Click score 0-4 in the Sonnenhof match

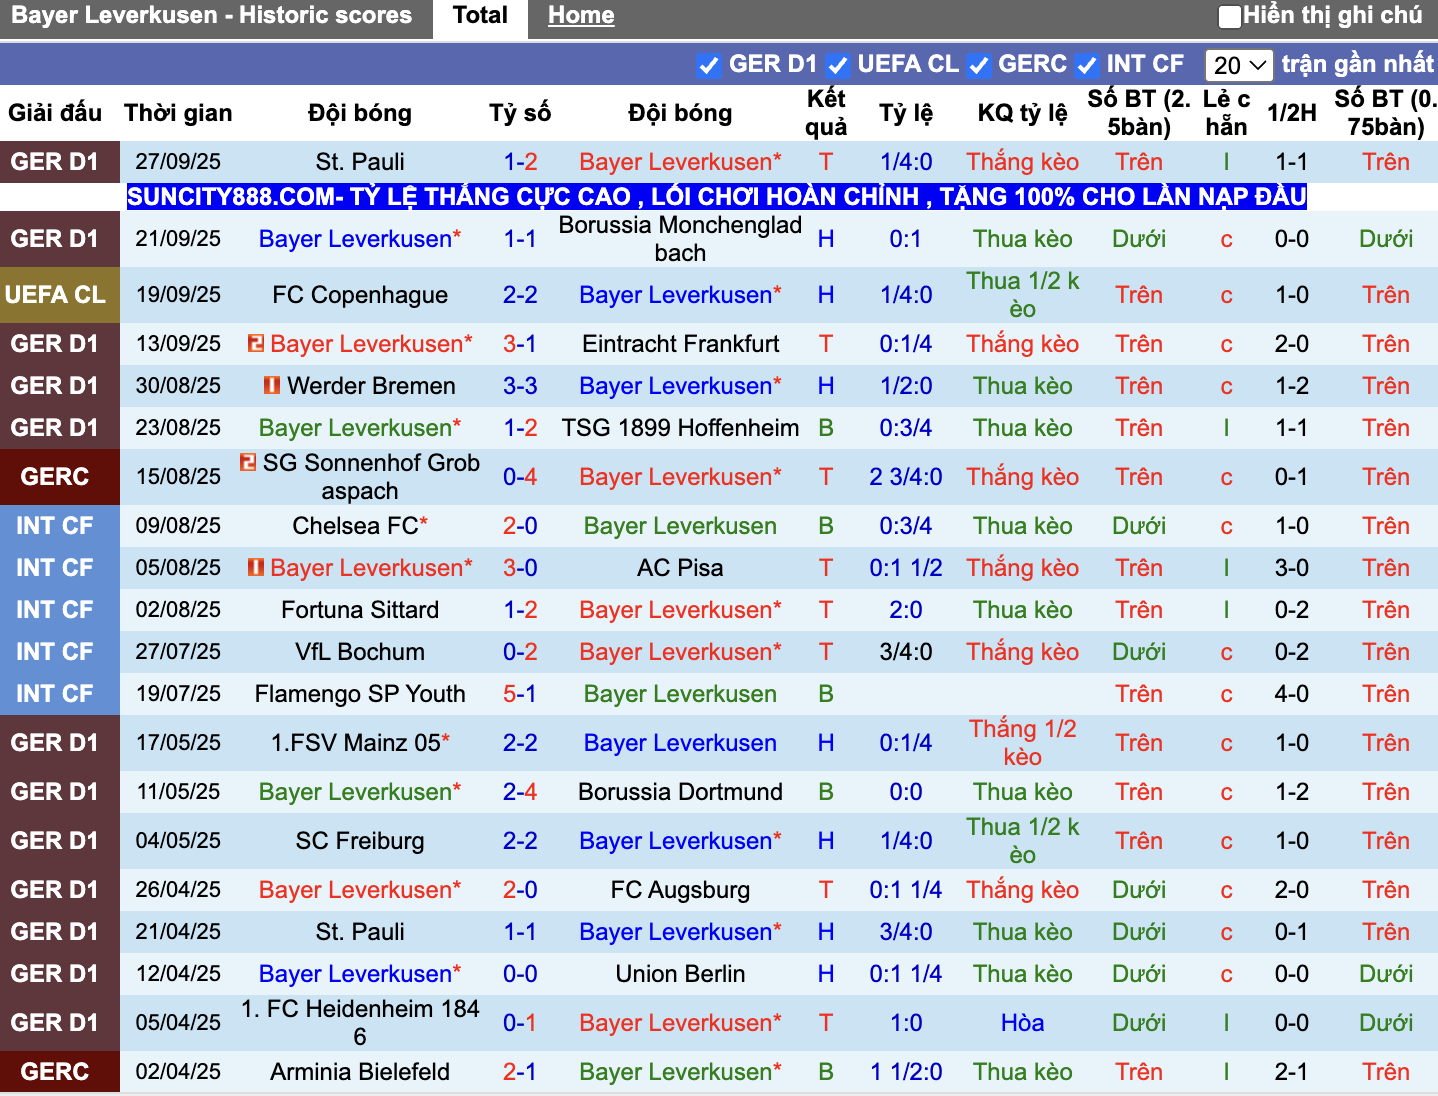(520, 477)
